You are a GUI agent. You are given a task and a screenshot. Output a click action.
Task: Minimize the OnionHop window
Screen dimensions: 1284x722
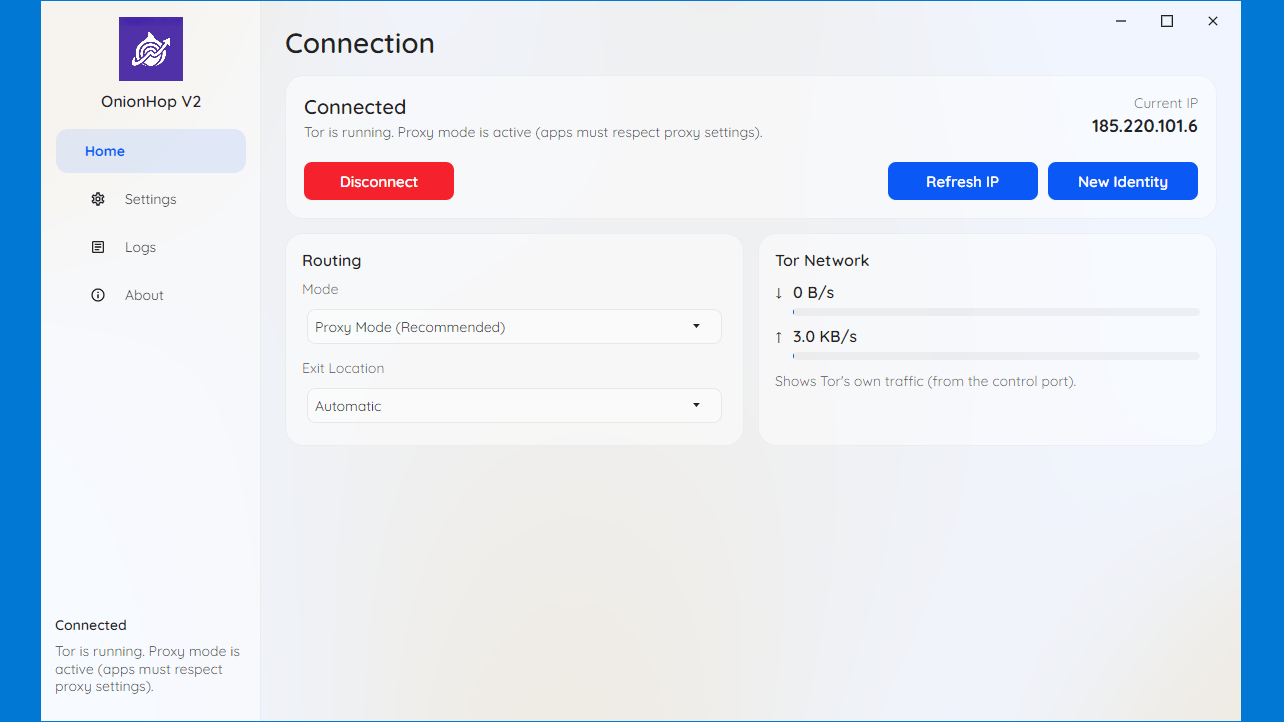click(1120, 21)
